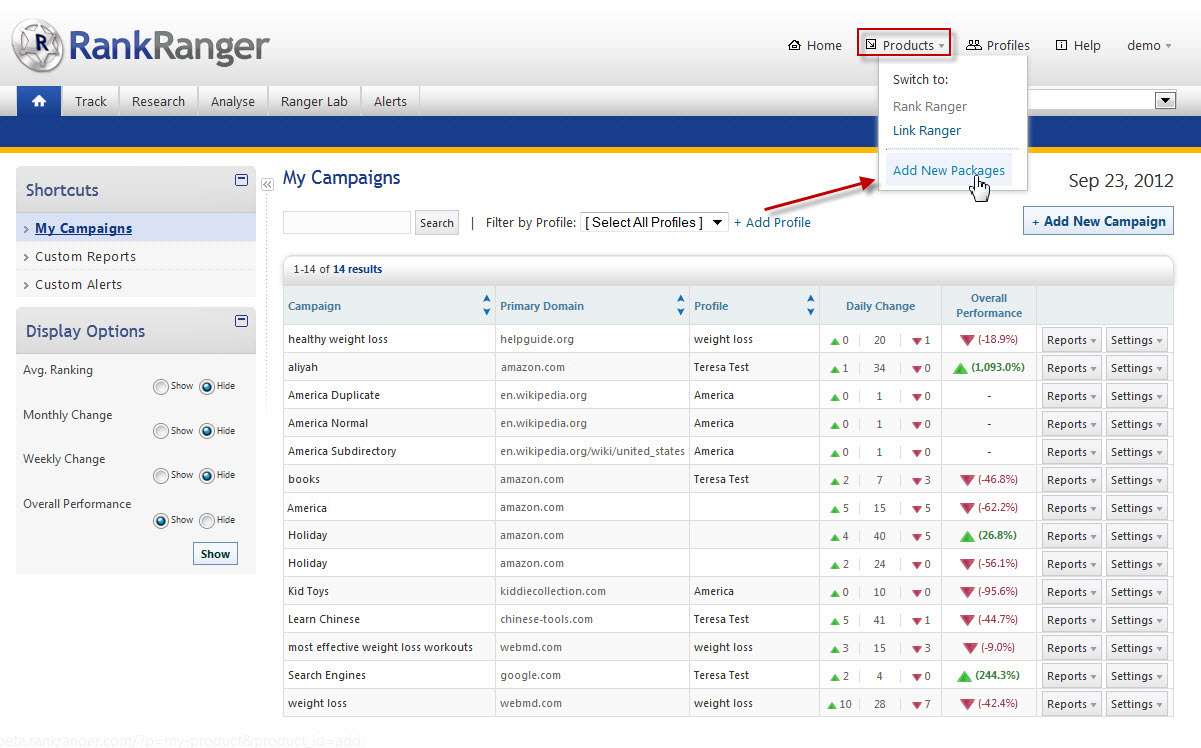Switch to the Ranger Lab tab
Viewport: 1201px width, 748px height.
click(x=314, y=101)
